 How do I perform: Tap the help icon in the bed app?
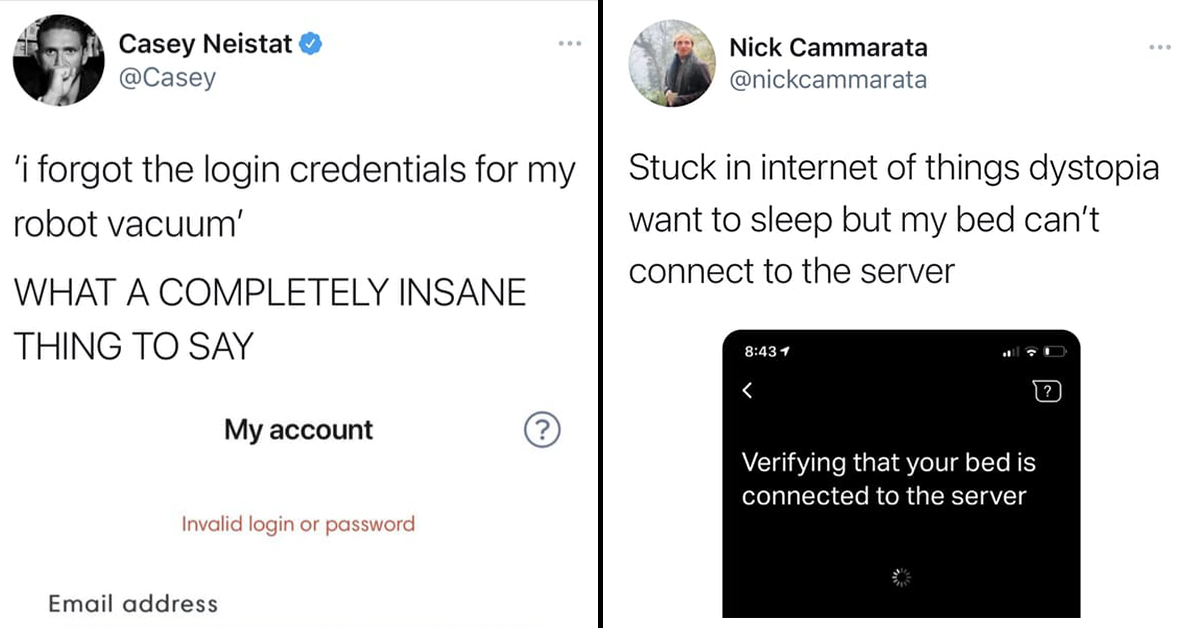point(1047,392)
